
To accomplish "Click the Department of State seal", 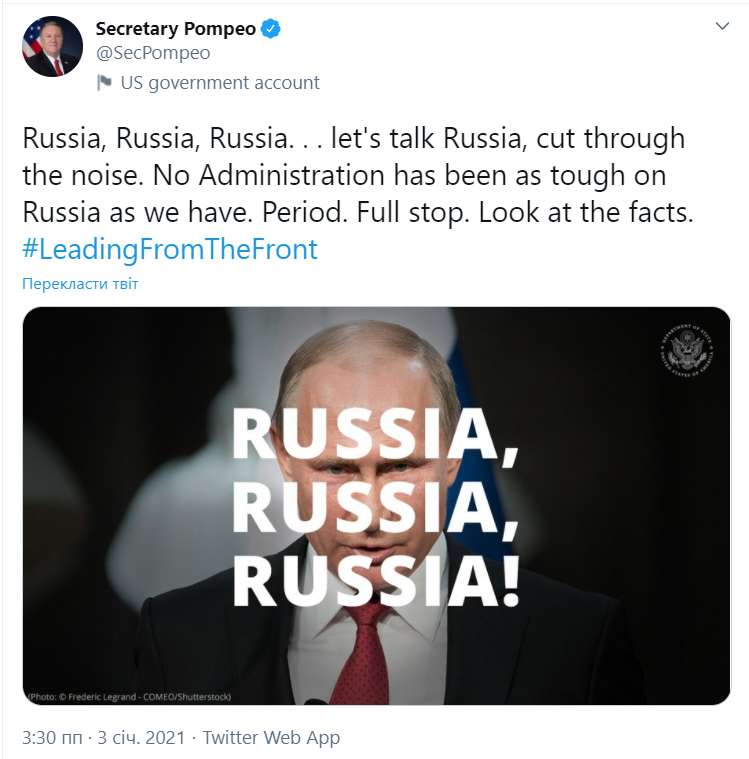I will [x=687, y=353].
